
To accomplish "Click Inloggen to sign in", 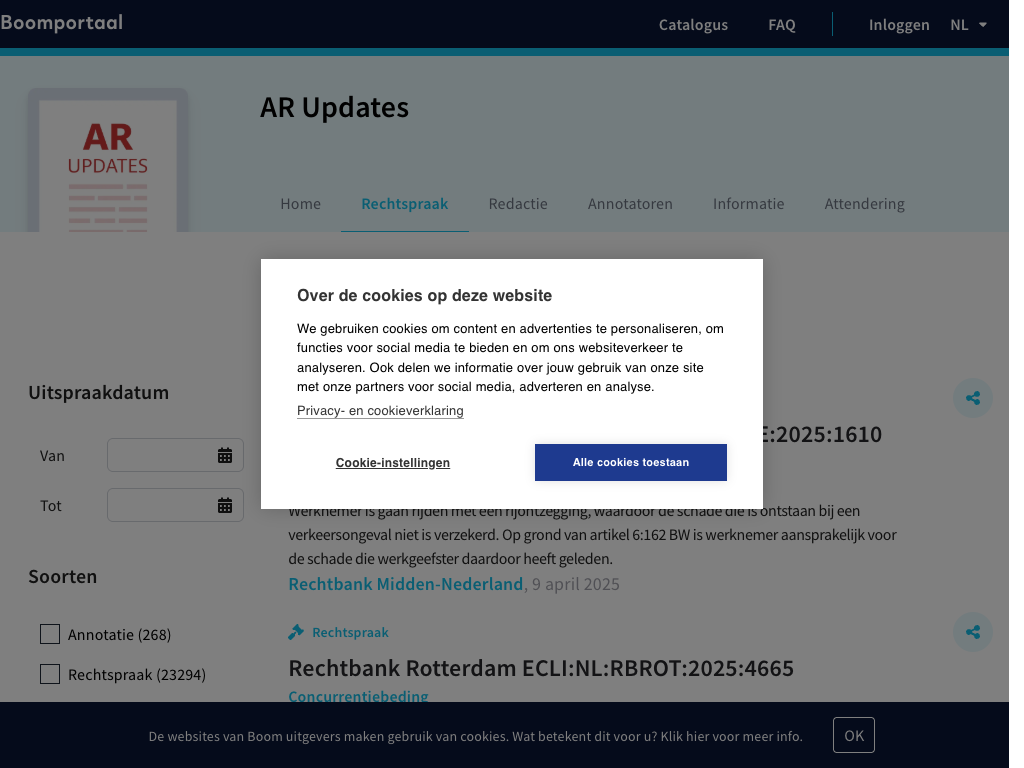I will pos(899,25).
